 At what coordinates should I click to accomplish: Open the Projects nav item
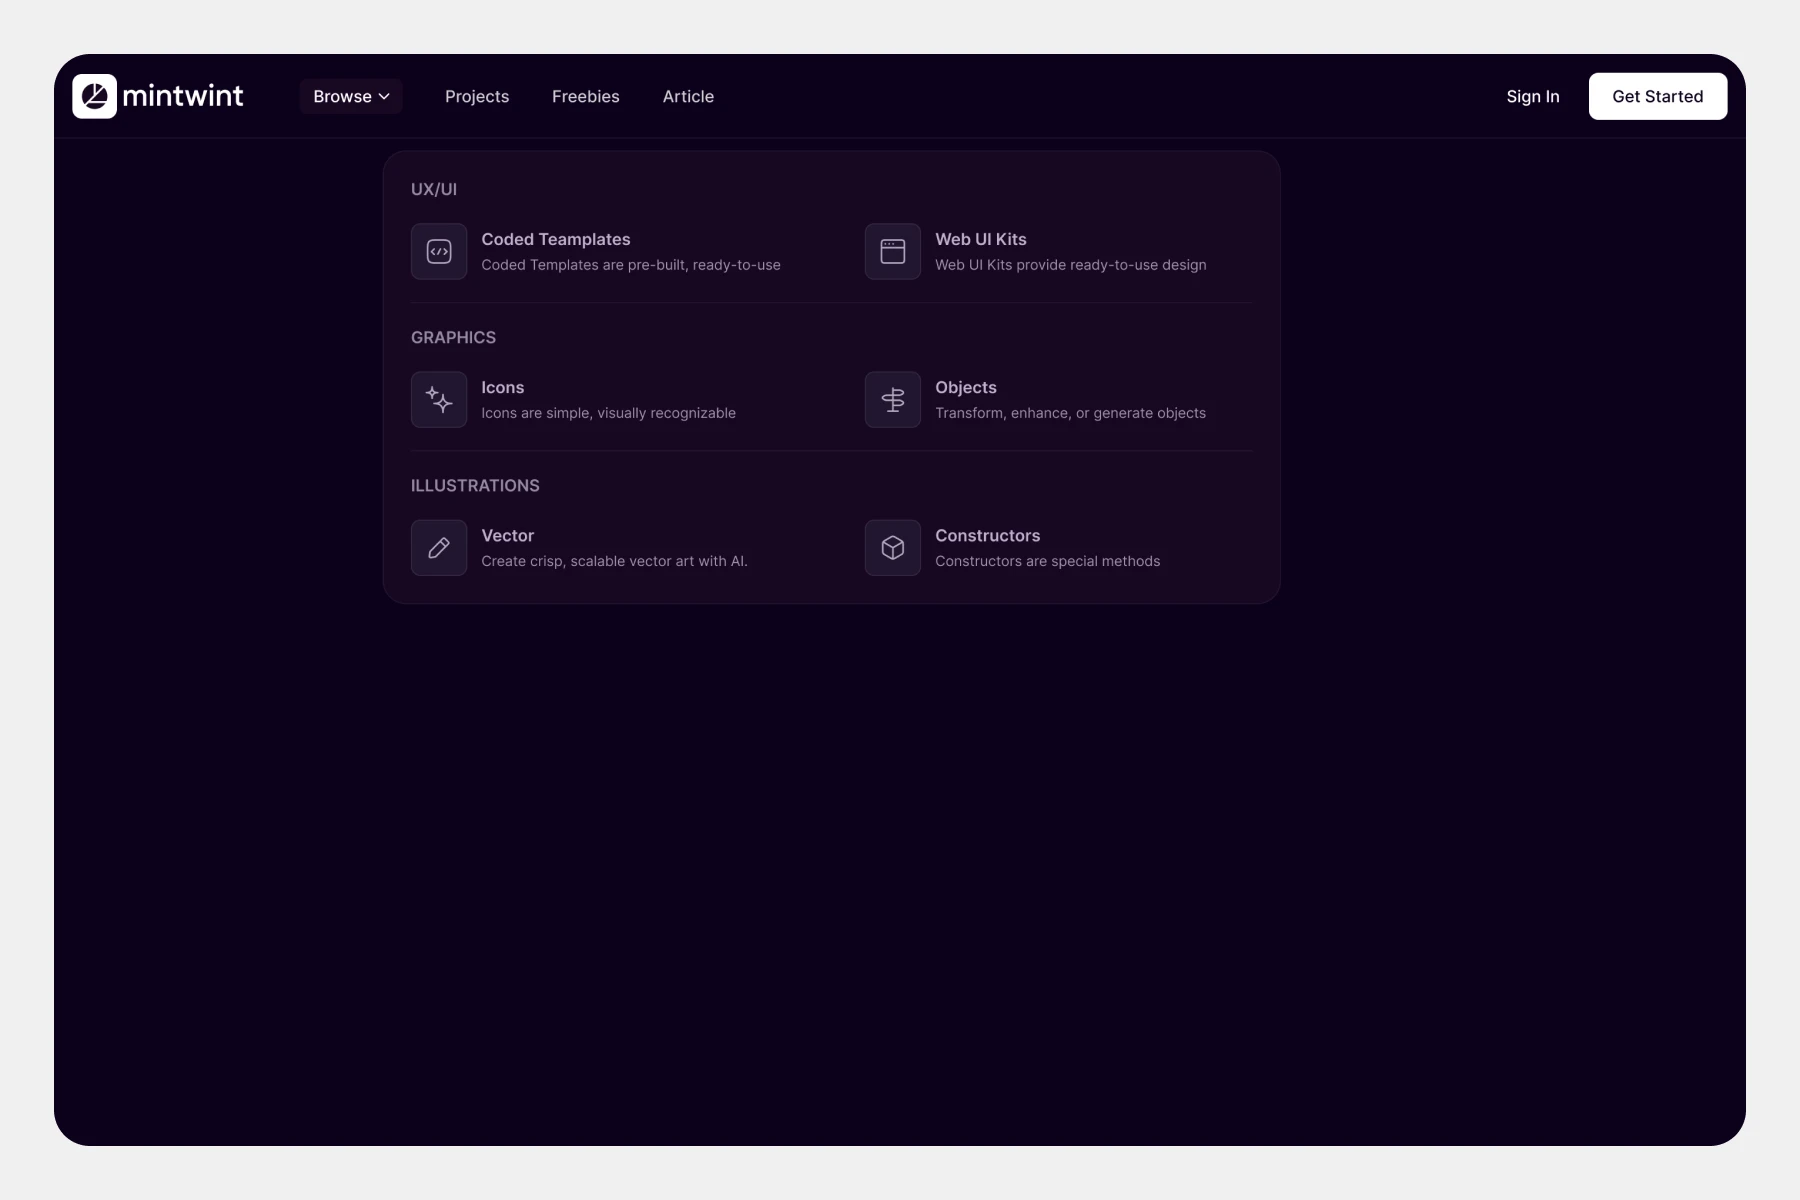pos(477,97)
